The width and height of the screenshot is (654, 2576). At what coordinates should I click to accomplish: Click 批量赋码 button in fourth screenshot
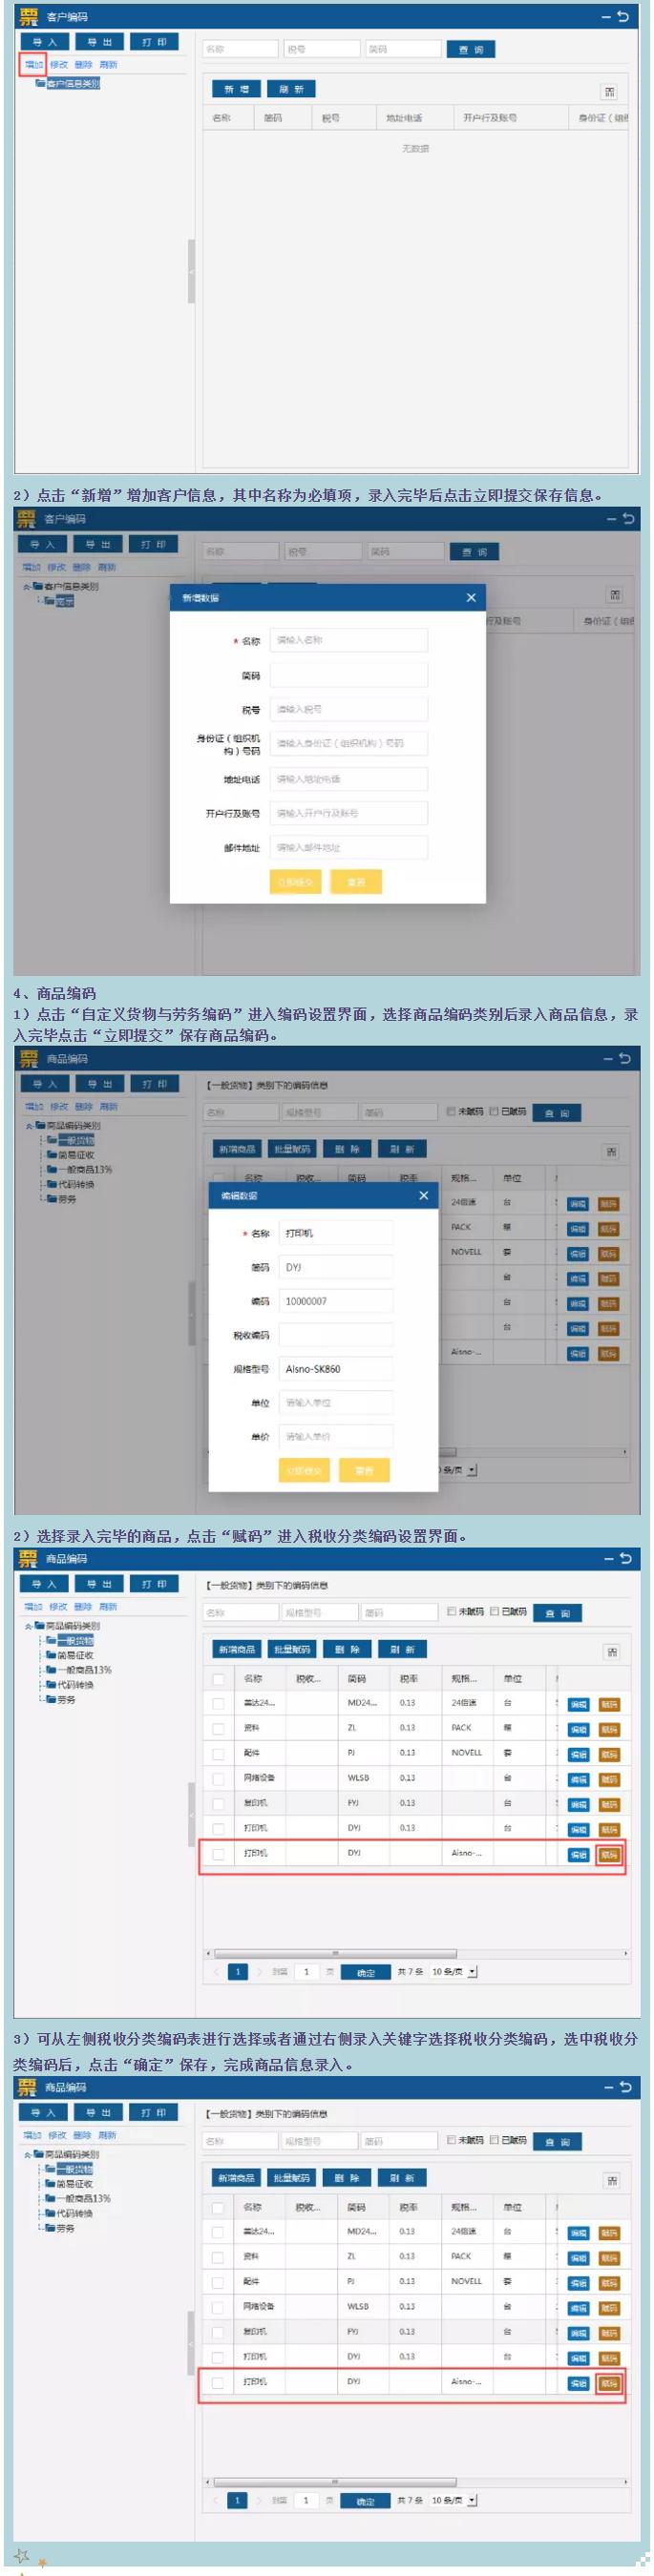coord(292,1650)
